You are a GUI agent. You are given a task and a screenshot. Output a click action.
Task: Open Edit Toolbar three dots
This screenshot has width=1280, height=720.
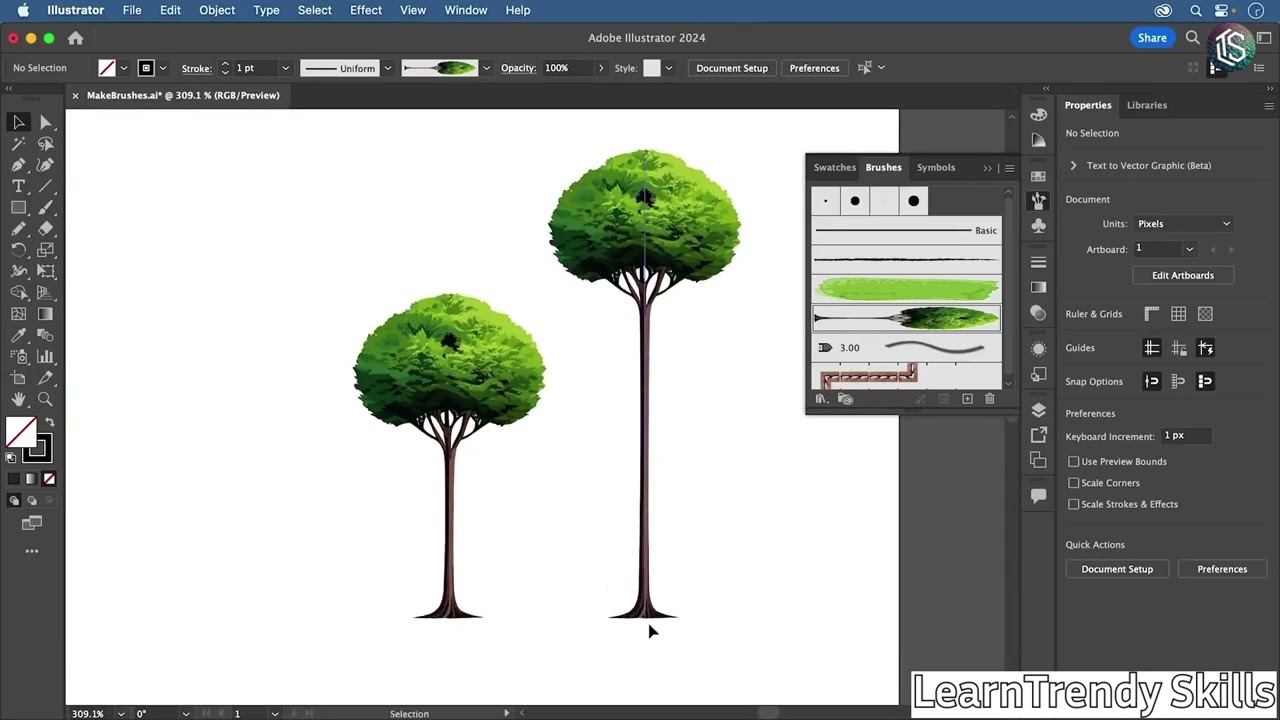pos(32,551)
